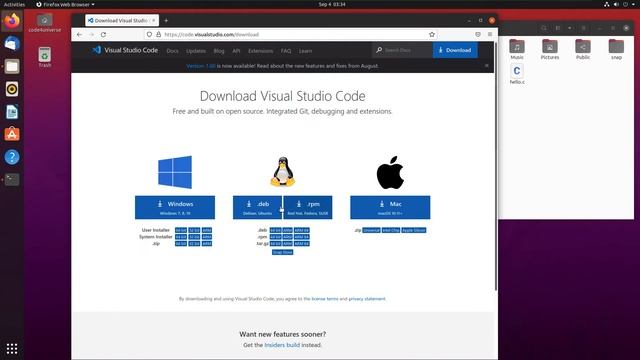Open system status menu in top bar

pyautogui.click(x=620, y=4)
